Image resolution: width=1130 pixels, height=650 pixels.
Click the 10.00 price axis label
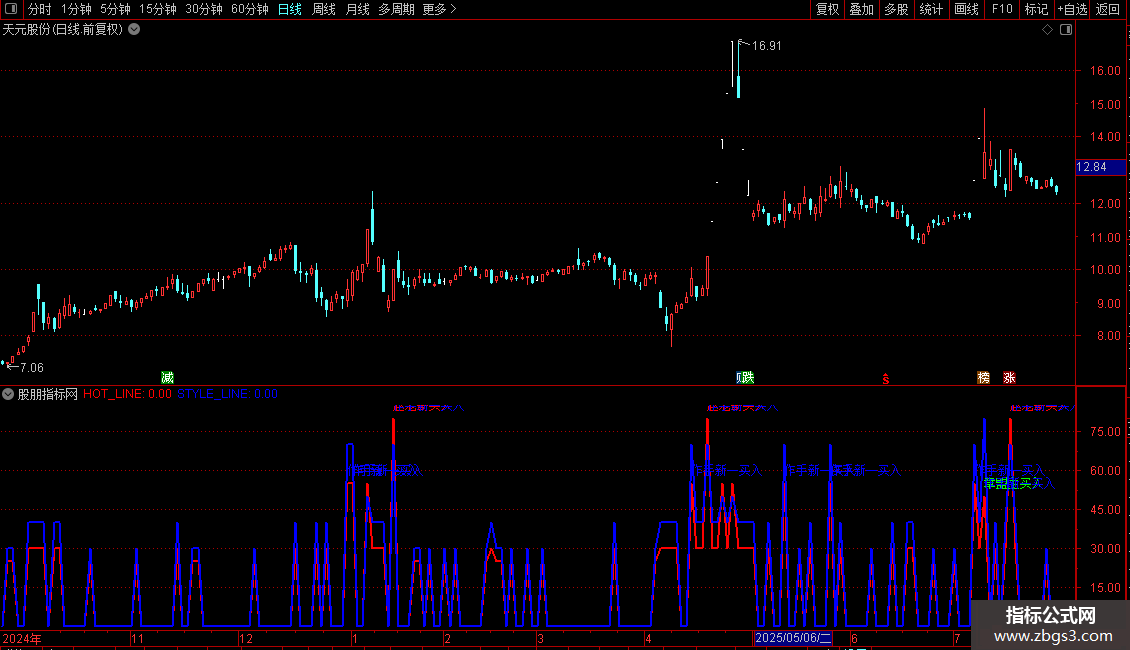(x=1105, y=270)
